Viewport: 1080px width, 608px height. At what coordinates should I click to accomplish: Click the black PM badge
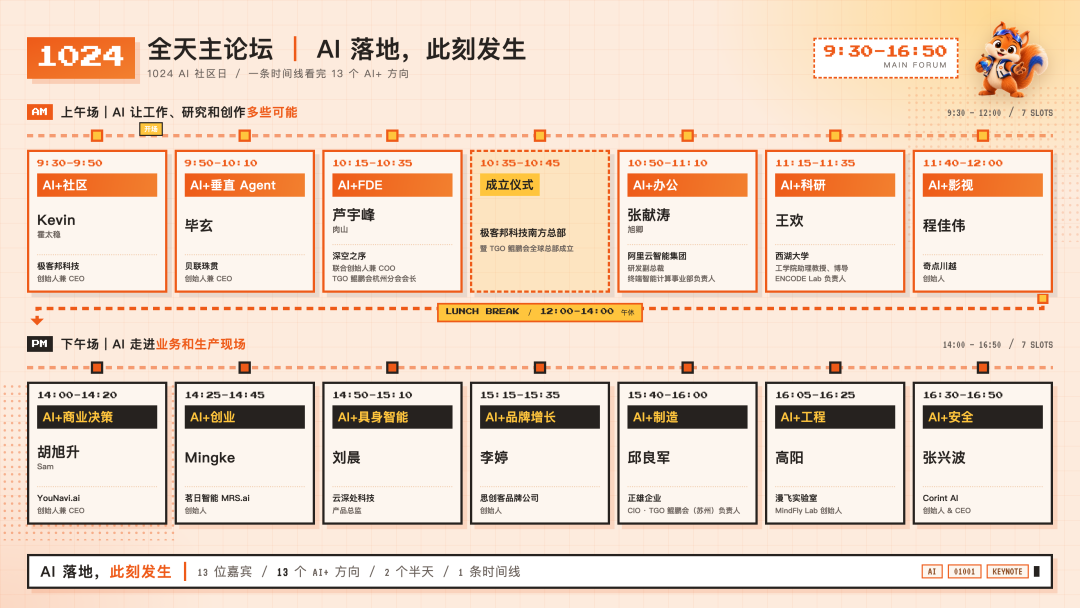click(x=40, y=344)
